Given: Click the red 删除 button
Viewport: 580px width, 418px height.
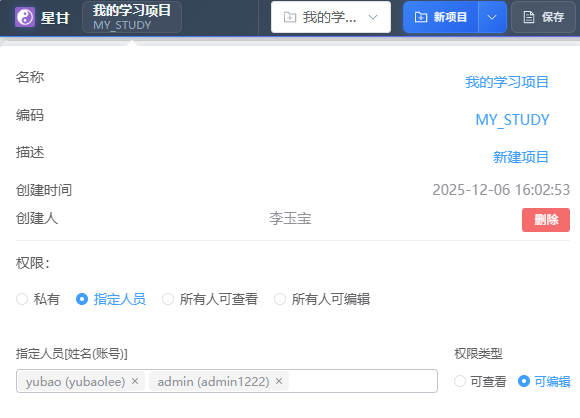Looking at the screenshot, I should pos(546,220).
